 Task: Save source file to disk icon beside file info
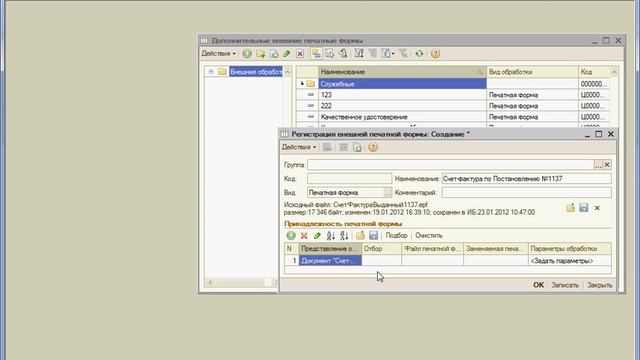[584, 208]
